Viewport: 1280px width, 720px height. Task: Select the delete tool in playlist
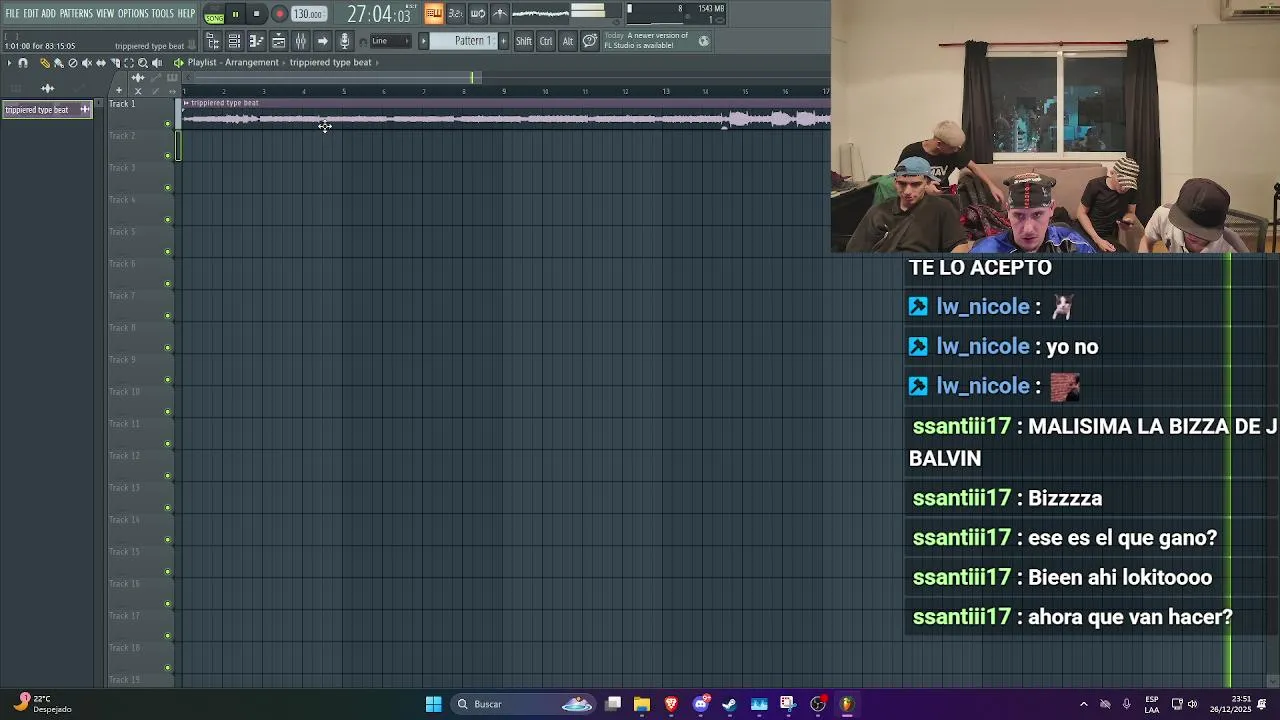pyautogui.click(x=73, y=63)
